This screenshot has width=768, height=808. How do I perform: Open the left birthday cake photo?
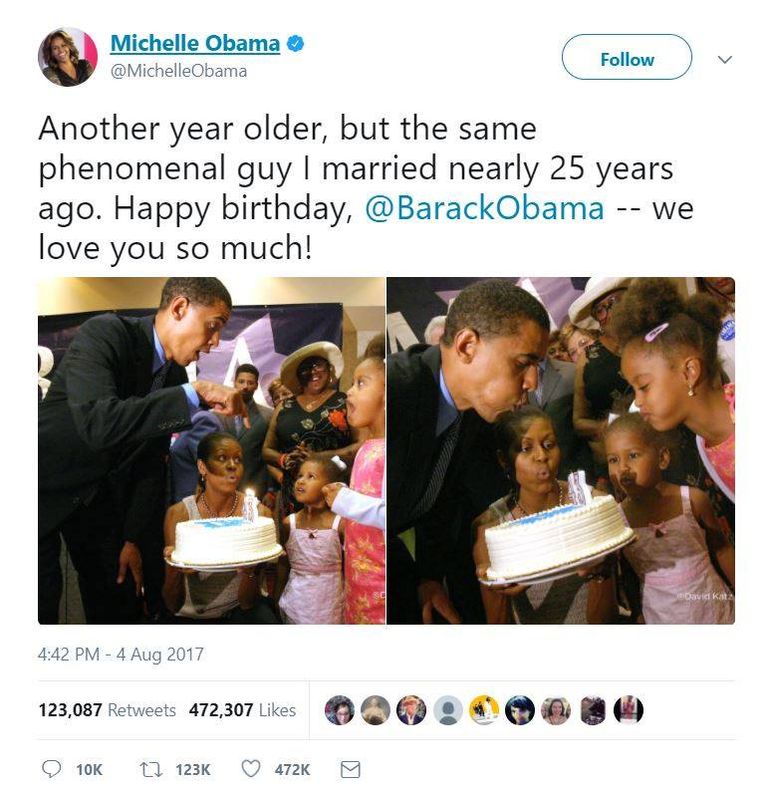211,451
